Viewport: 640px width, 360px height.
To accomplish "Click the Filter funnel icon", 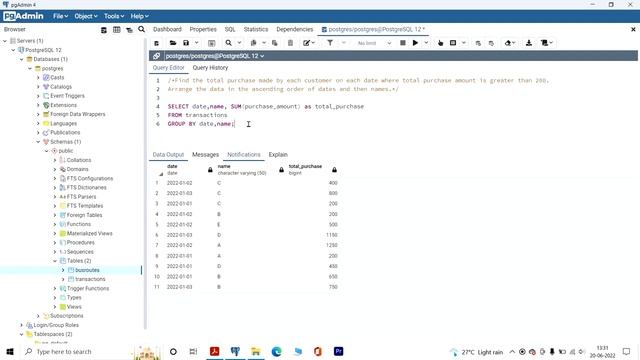I will point(330,43).
